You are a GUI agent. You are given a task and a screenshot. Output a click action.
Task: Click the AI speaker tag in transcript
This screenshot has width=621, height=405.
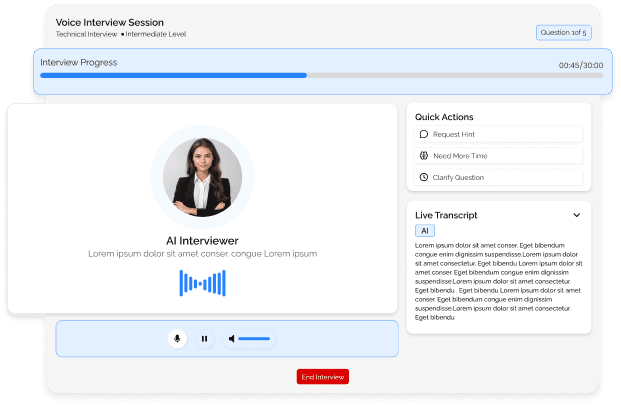(425, 231)
